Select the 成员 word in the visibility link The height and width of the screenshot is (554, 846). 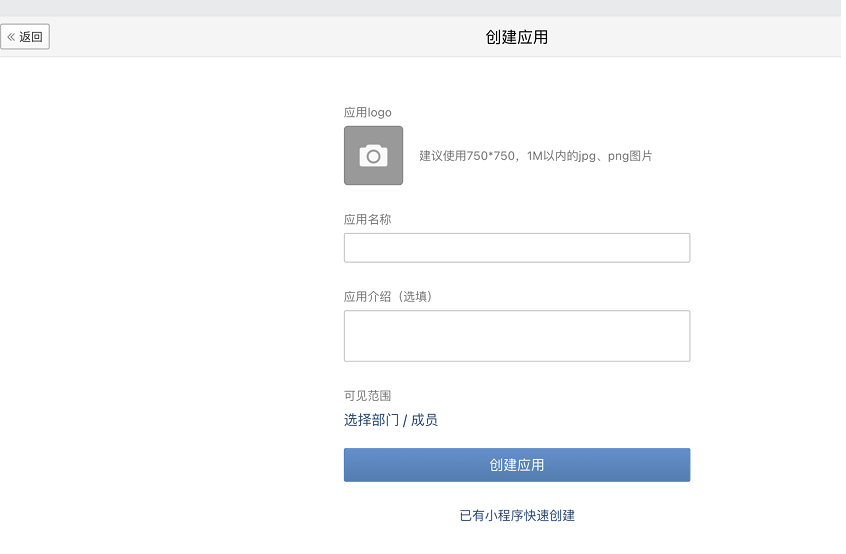point(424,420)
